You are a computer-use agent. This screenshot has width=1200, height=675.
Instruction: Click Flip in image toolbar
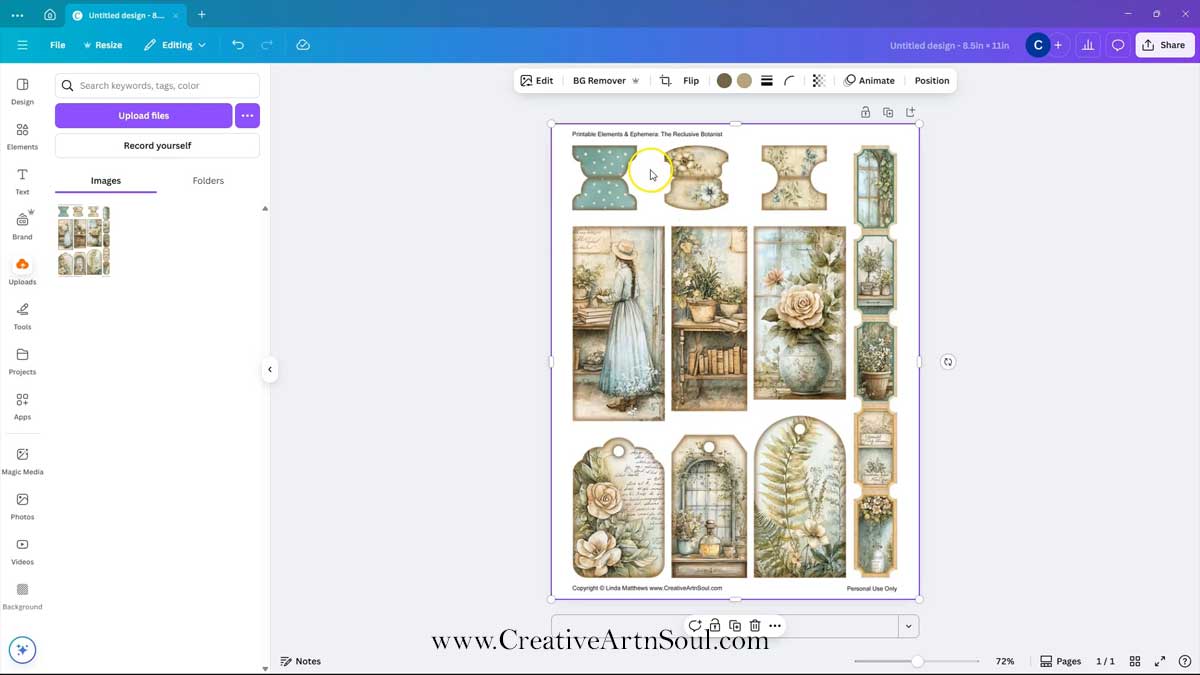point(691,81)
